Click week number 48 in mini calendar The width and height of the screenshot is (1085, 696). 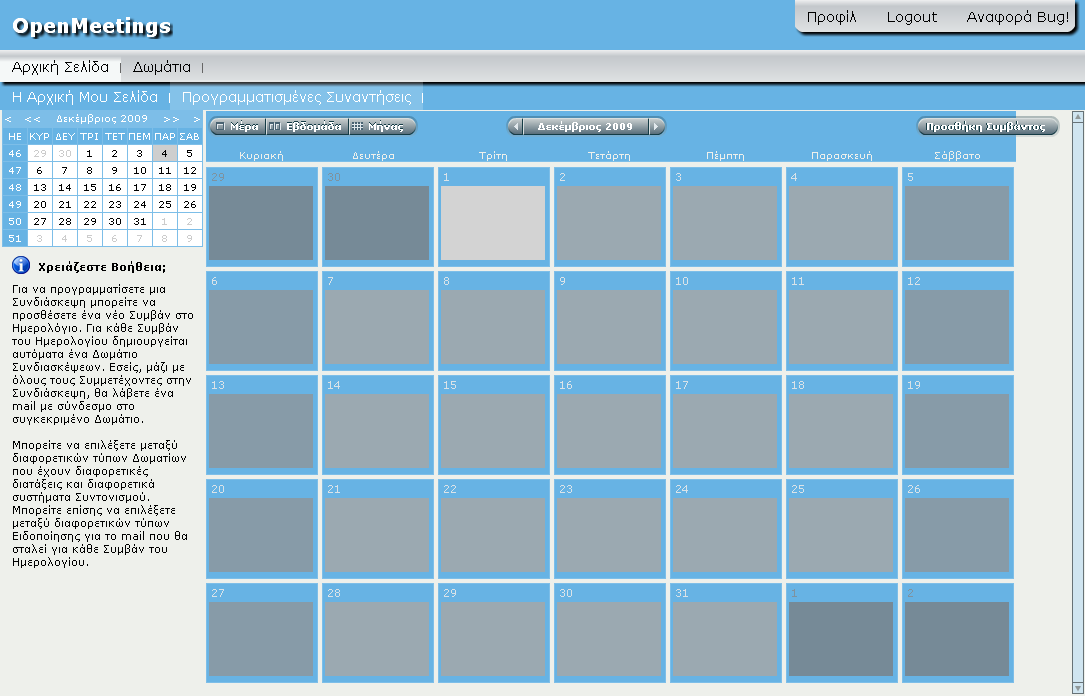[15, 187]
